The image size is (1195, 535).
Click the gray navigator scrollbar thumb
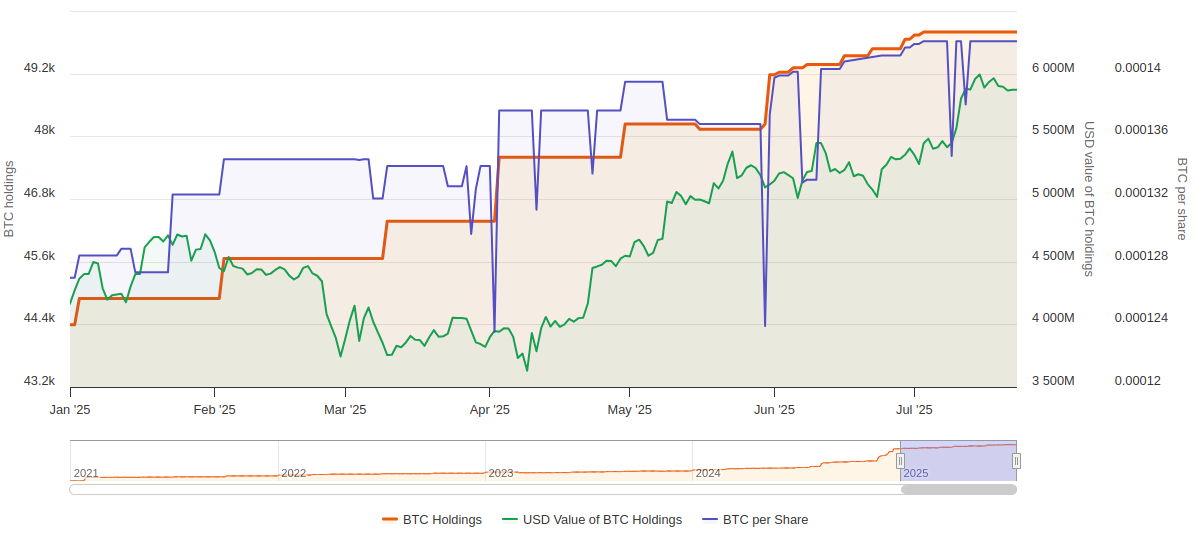(958, 490)
